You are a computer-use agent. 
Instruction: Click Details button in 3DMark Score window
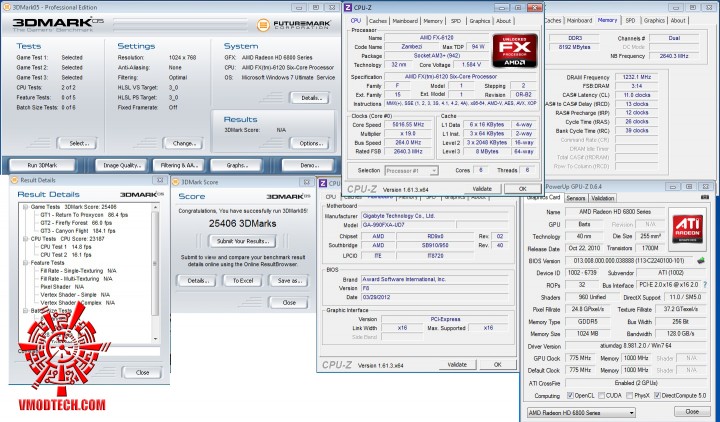point(196,281)
